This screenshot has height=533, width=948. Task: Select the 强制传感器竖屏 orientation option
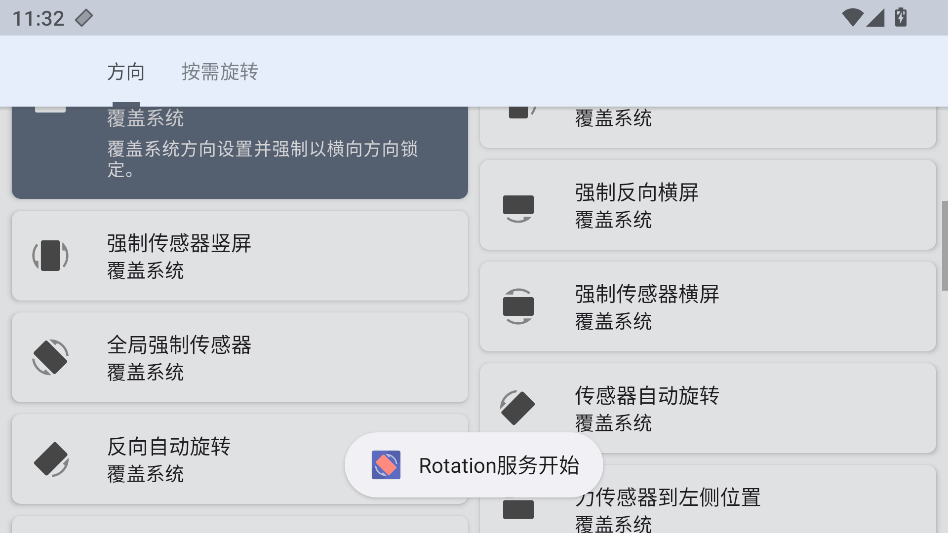pyautogui.click(x=240, y=256)
